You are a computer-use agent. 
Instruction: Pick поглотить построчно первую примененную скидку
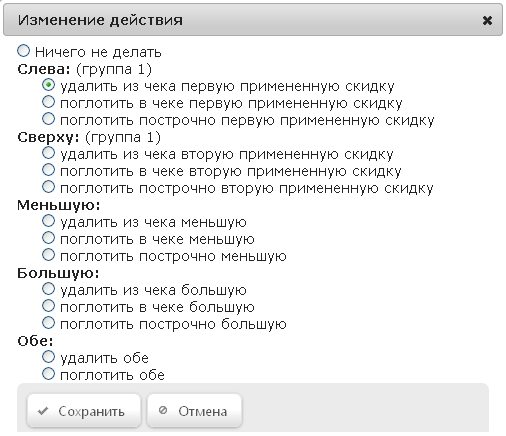click(x=48, y=119)
